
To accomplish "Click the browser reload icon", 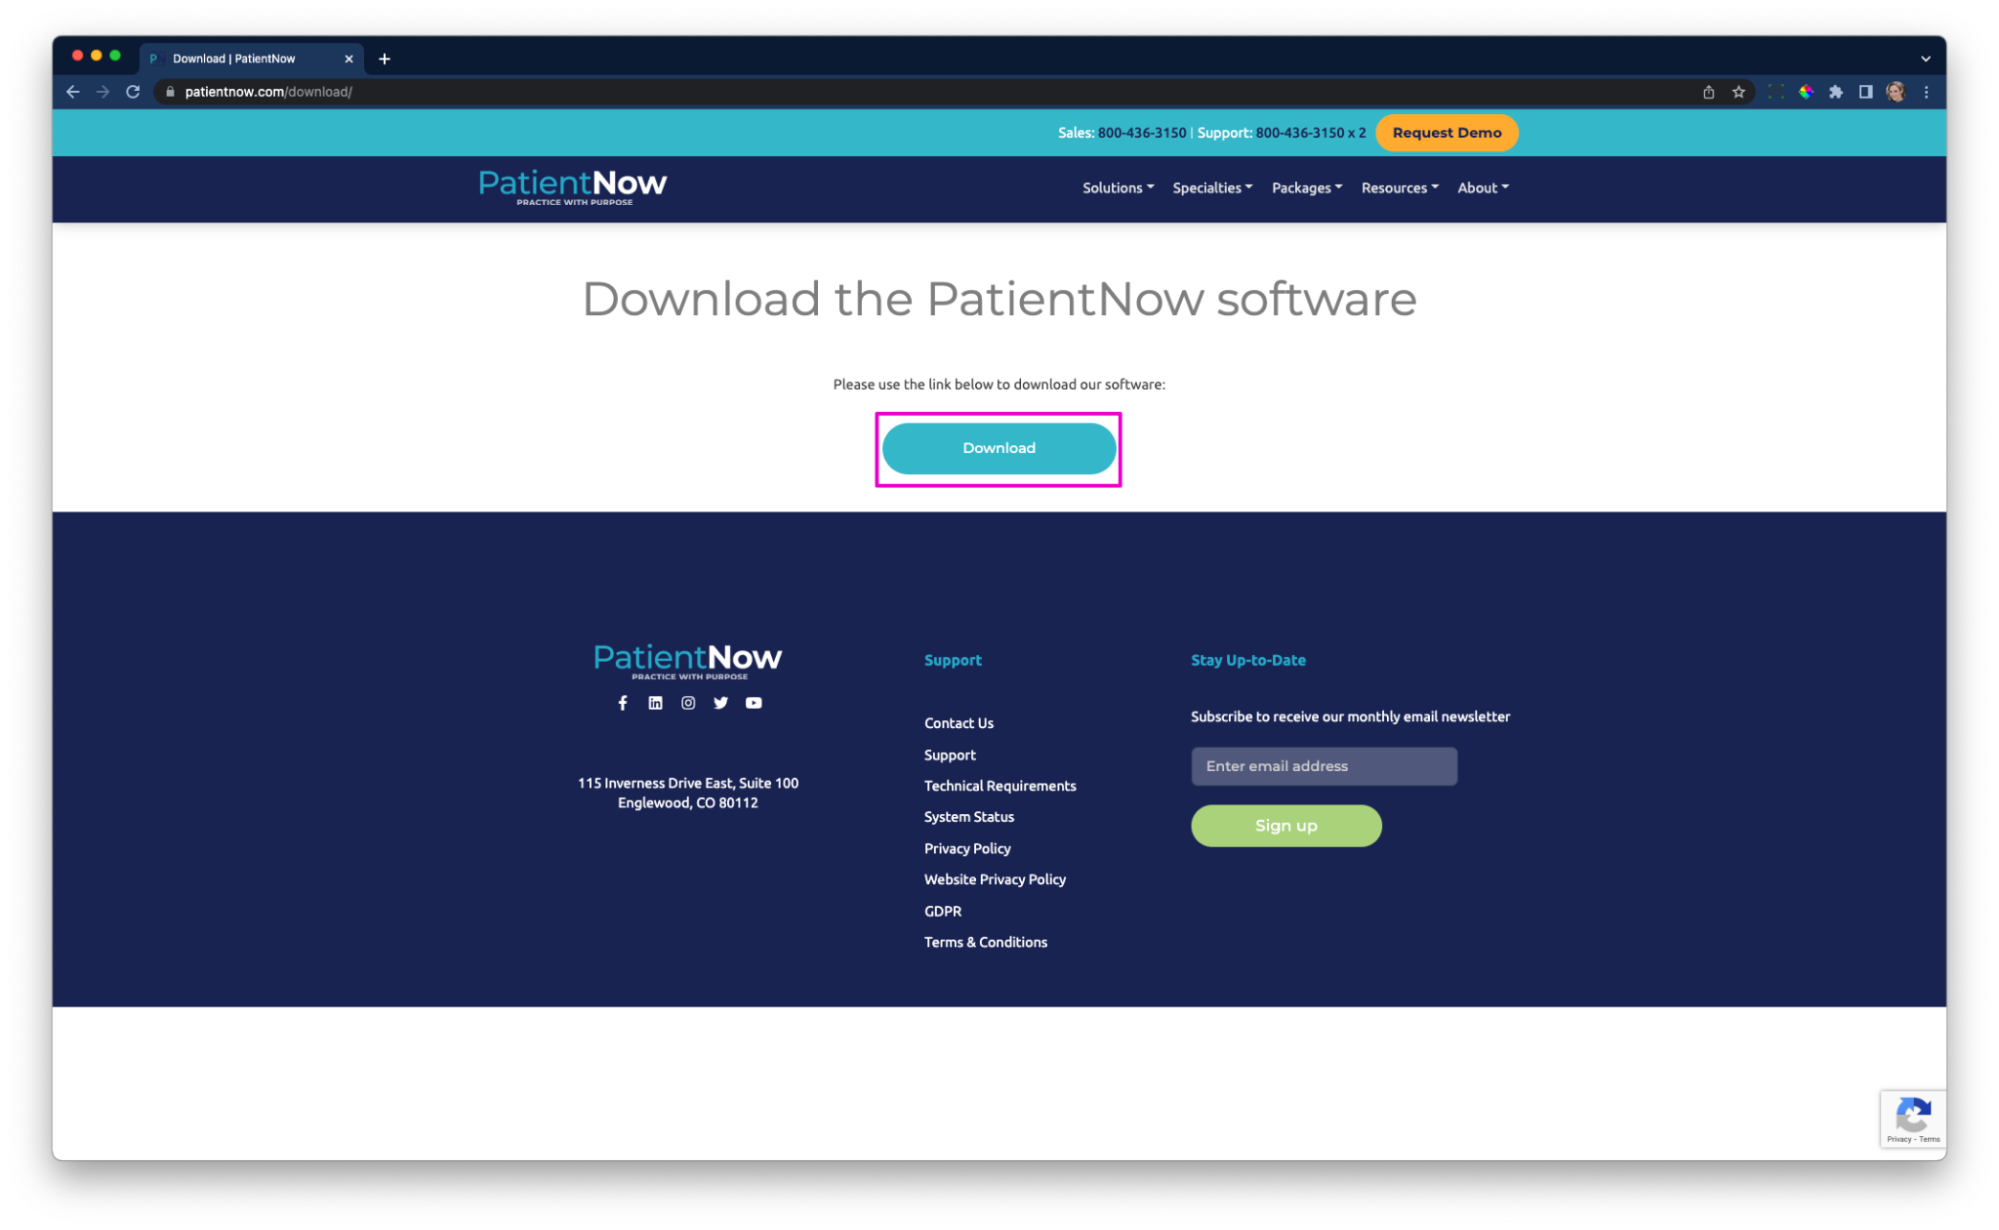I will pyautogui.click(x=133, y=91).
